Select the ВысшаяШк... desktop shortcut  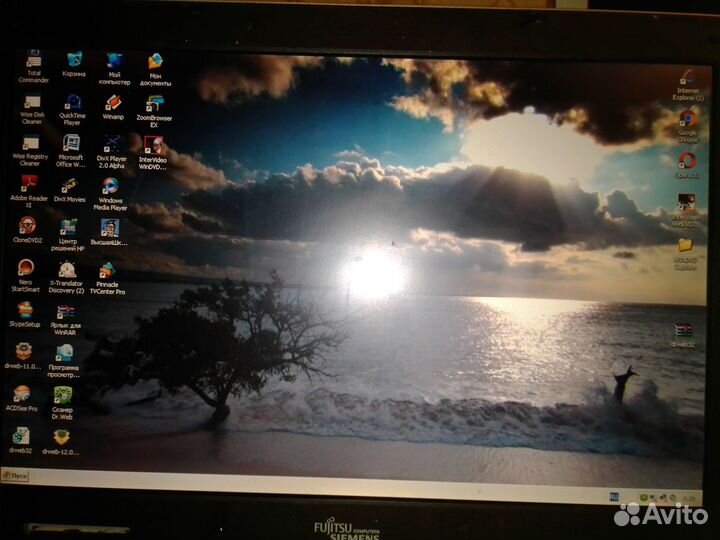tap(109, 232)
